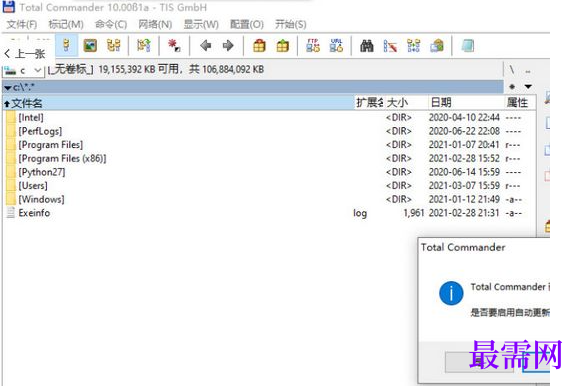Screen dimensions: 581x386
Task: Click the copy names to clipboard icon
Action: (437, 46)
